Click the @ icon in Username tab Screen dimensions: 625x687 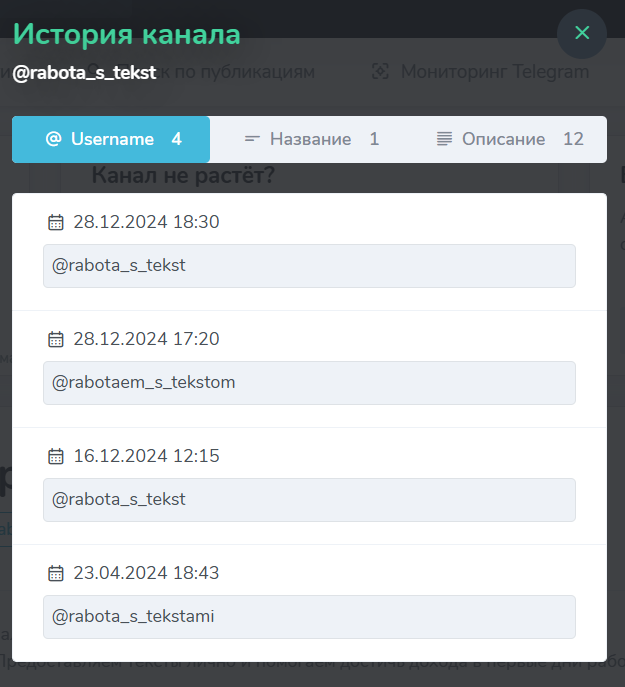(53, 139)
